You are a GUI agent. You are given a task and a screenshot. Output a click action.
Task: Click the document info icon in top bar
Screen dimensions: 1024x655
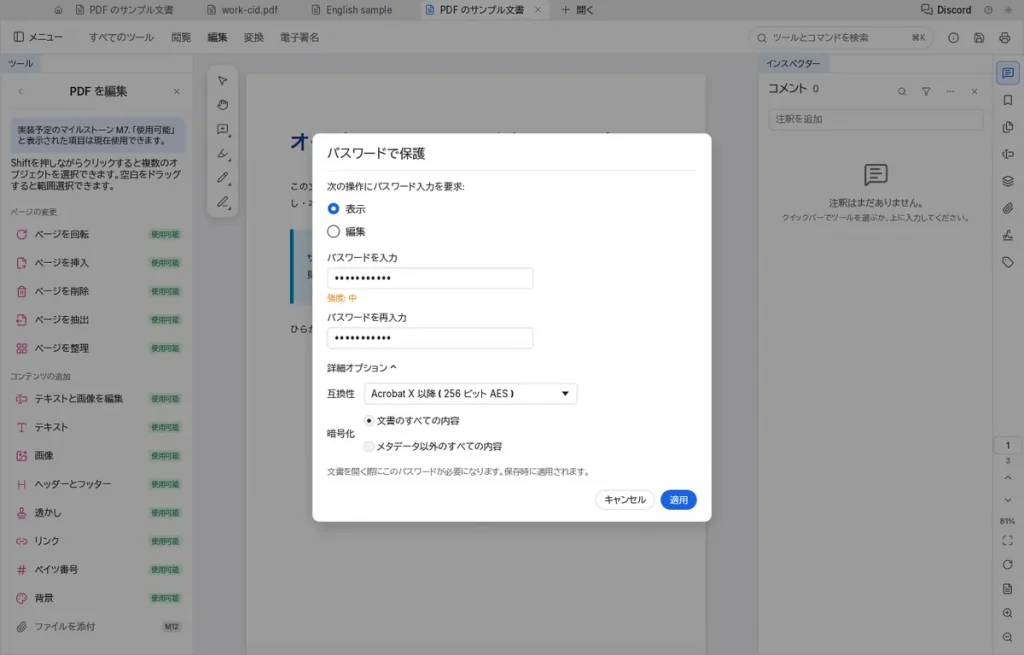(x=953, y=38)
